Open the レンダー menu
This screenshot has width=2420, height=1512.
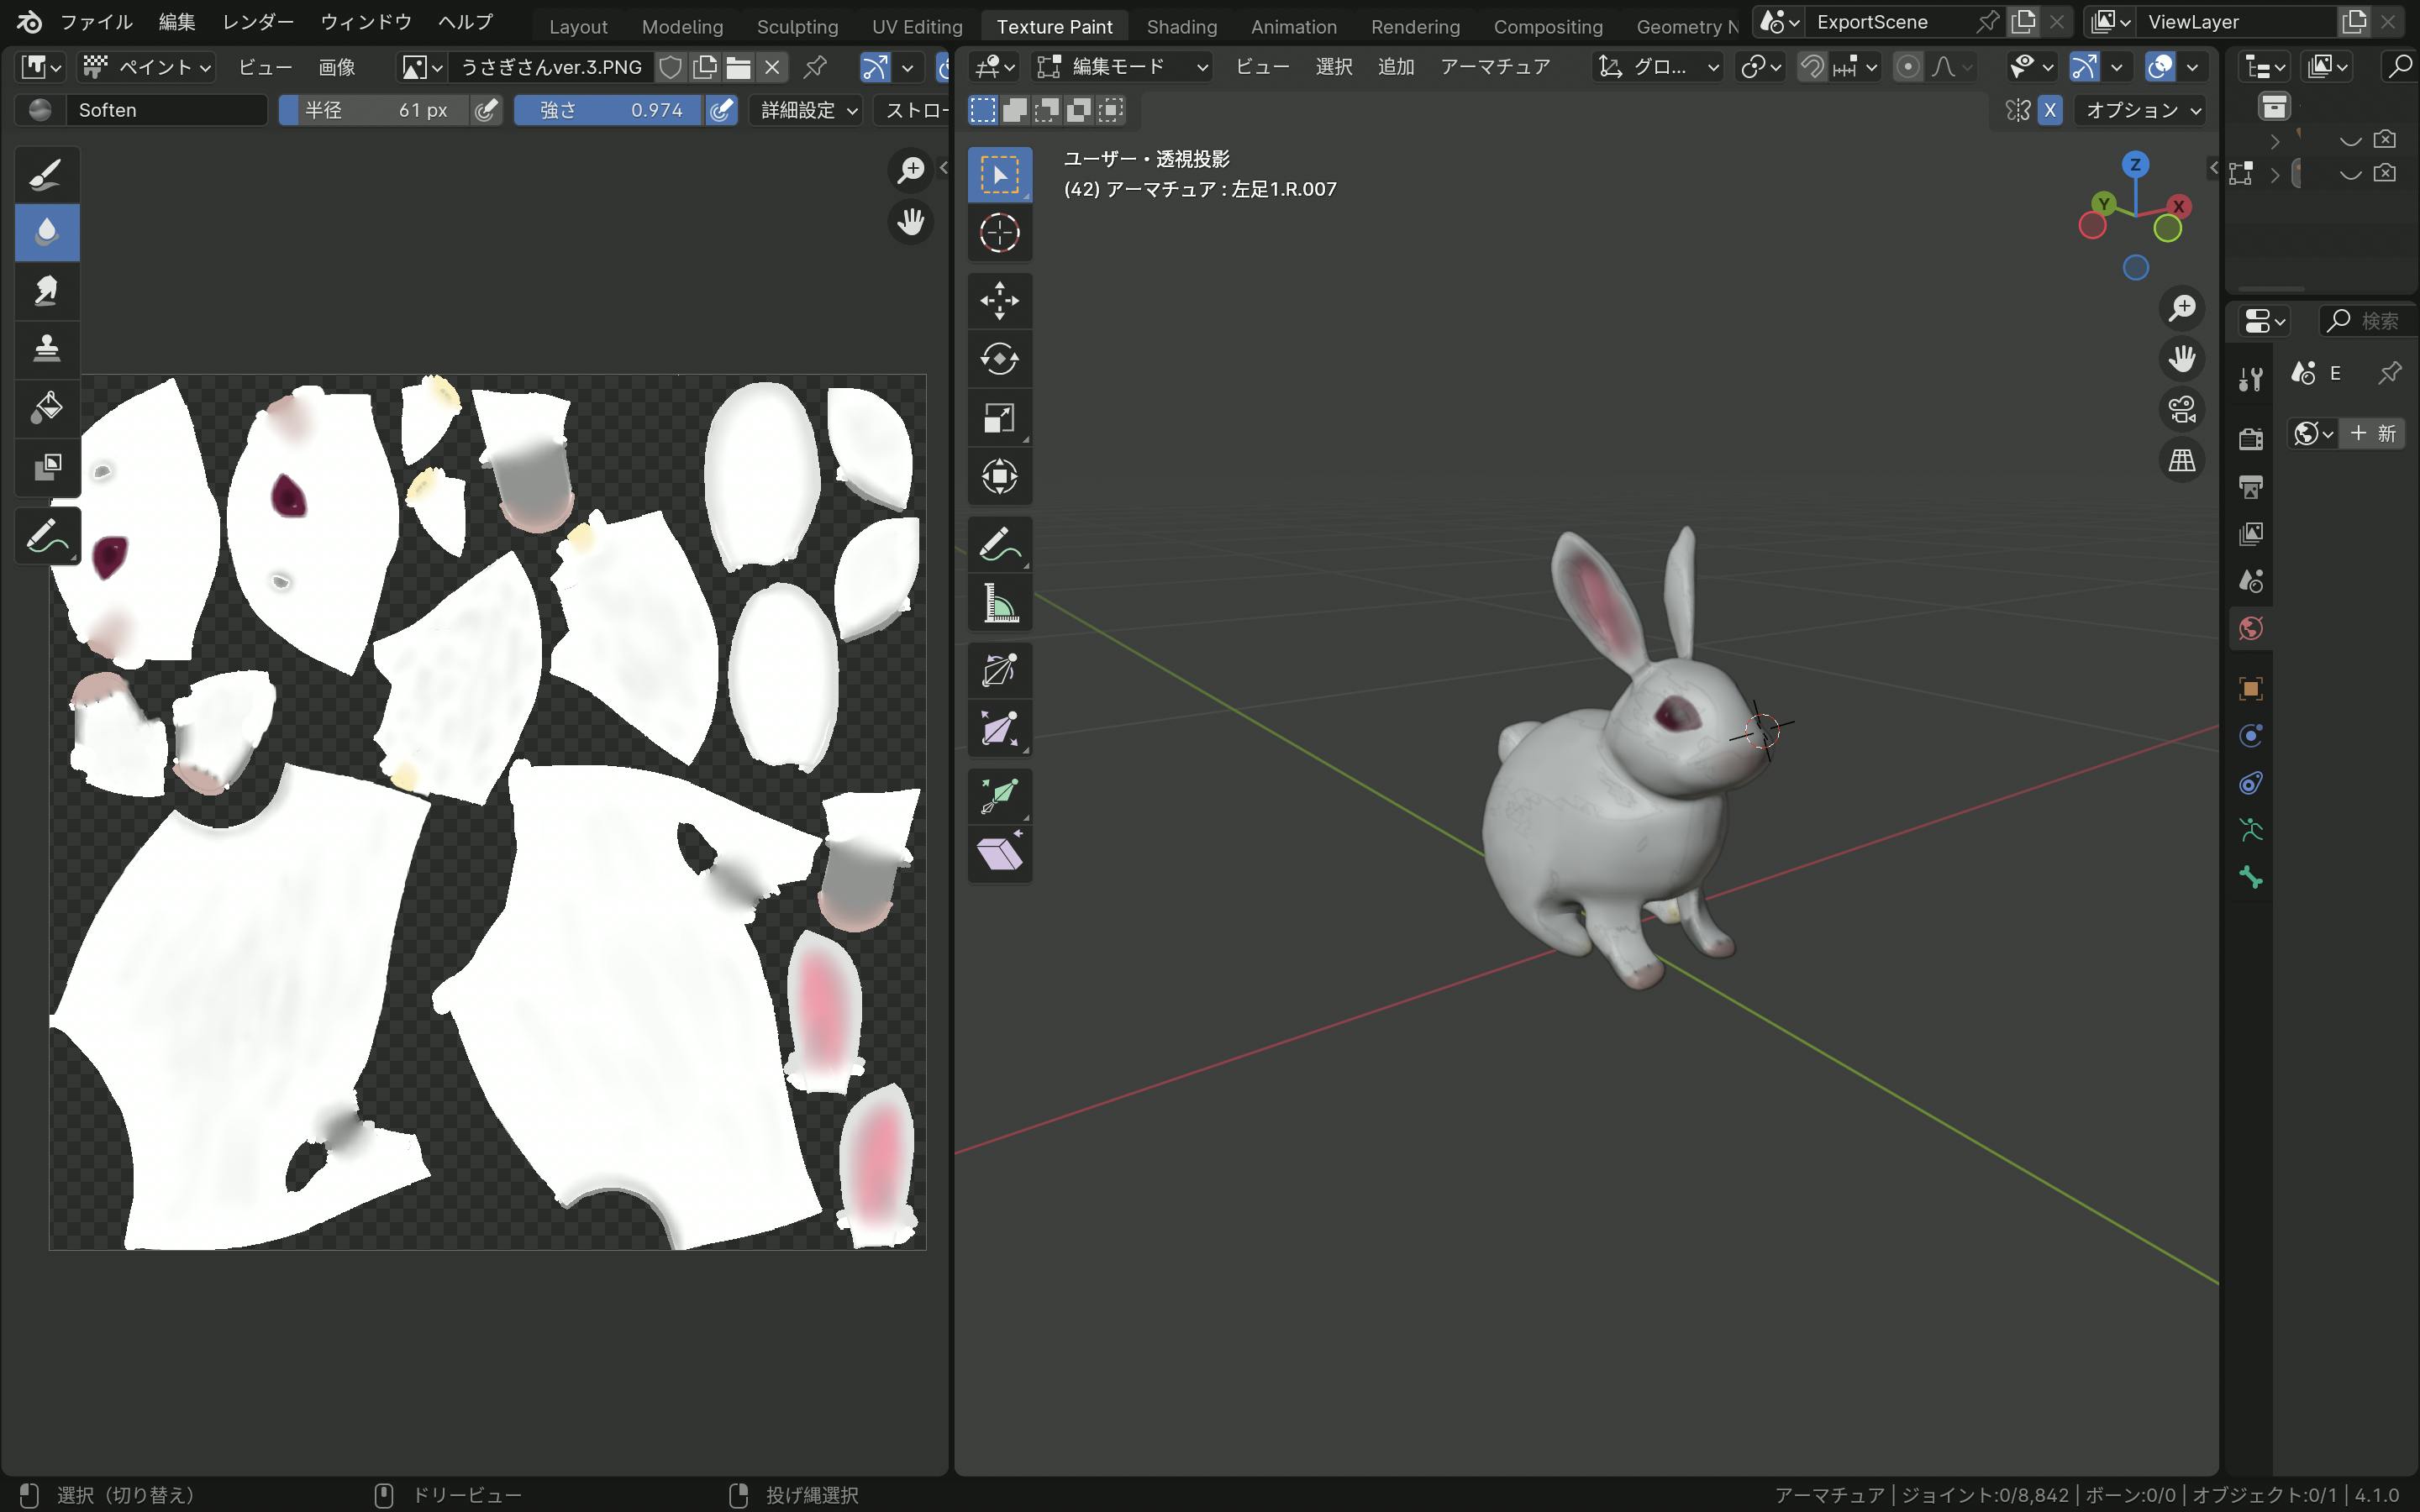click(258, 22)
